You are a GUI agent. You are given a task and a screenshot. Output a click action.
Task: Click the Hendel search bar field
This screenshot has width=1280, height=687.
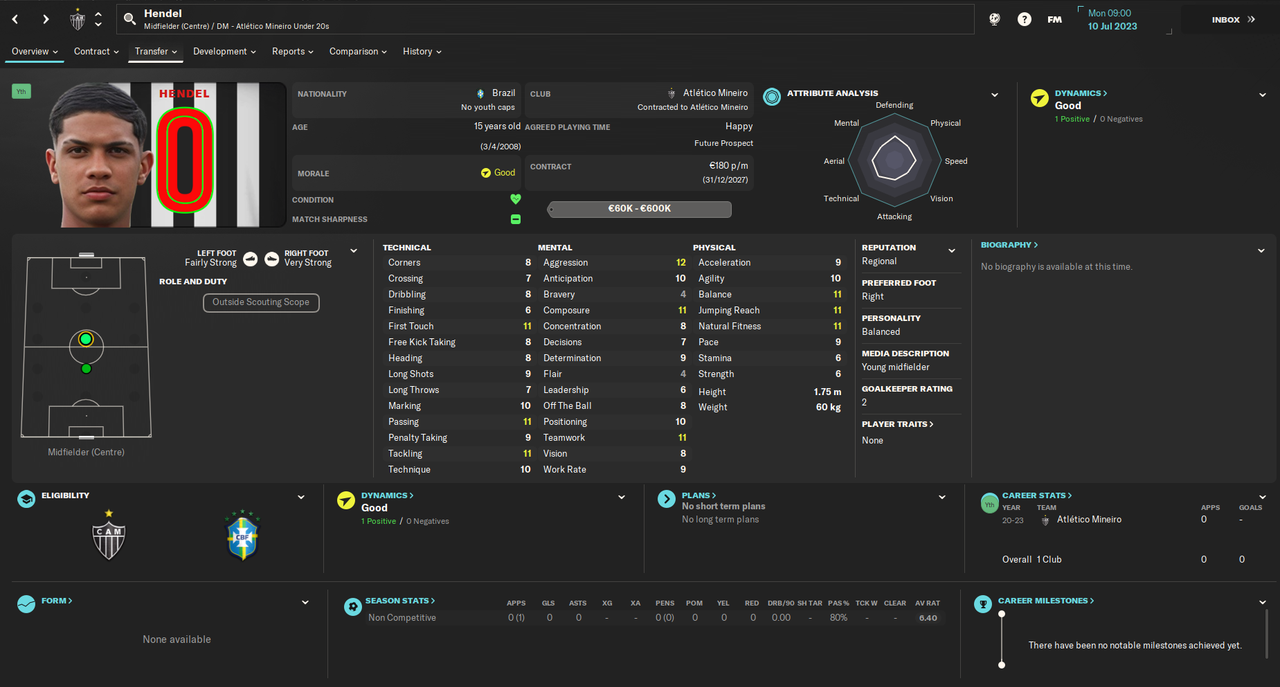pos(546,19)
